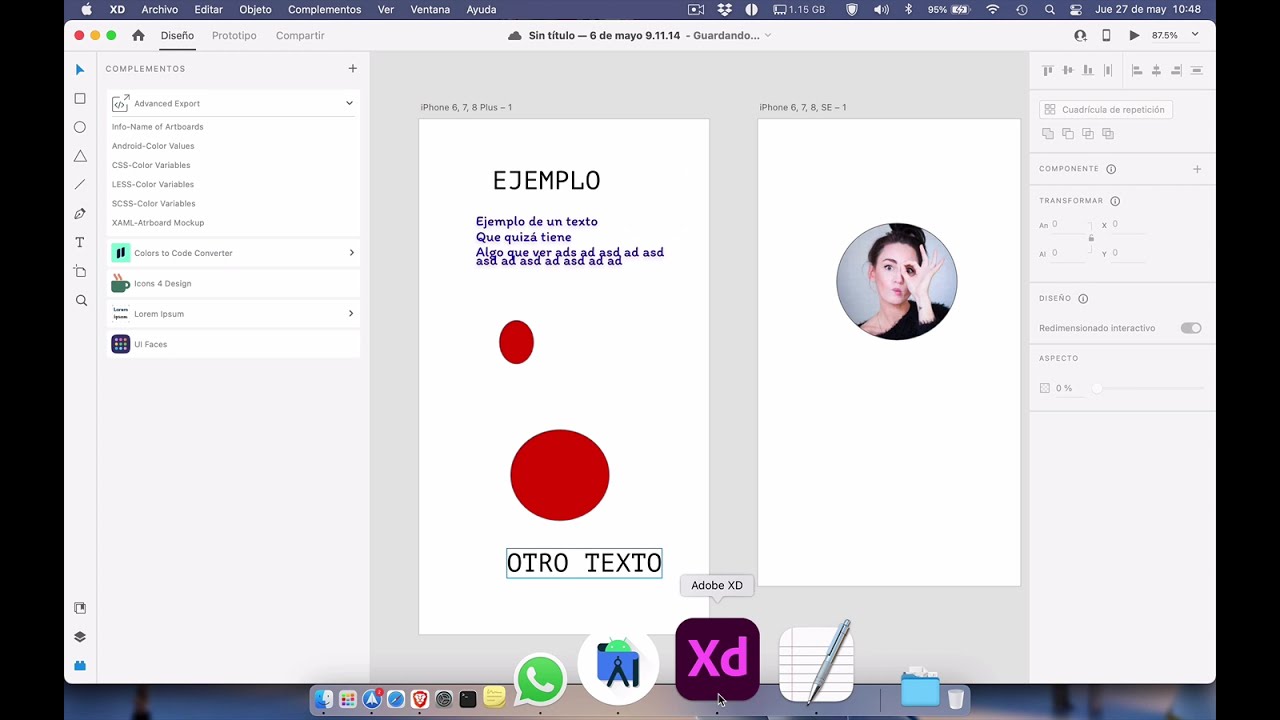Open the zoom percentage dropdown arrow
Viewport: 1280px width, 720px height.
pos(1194,35)
